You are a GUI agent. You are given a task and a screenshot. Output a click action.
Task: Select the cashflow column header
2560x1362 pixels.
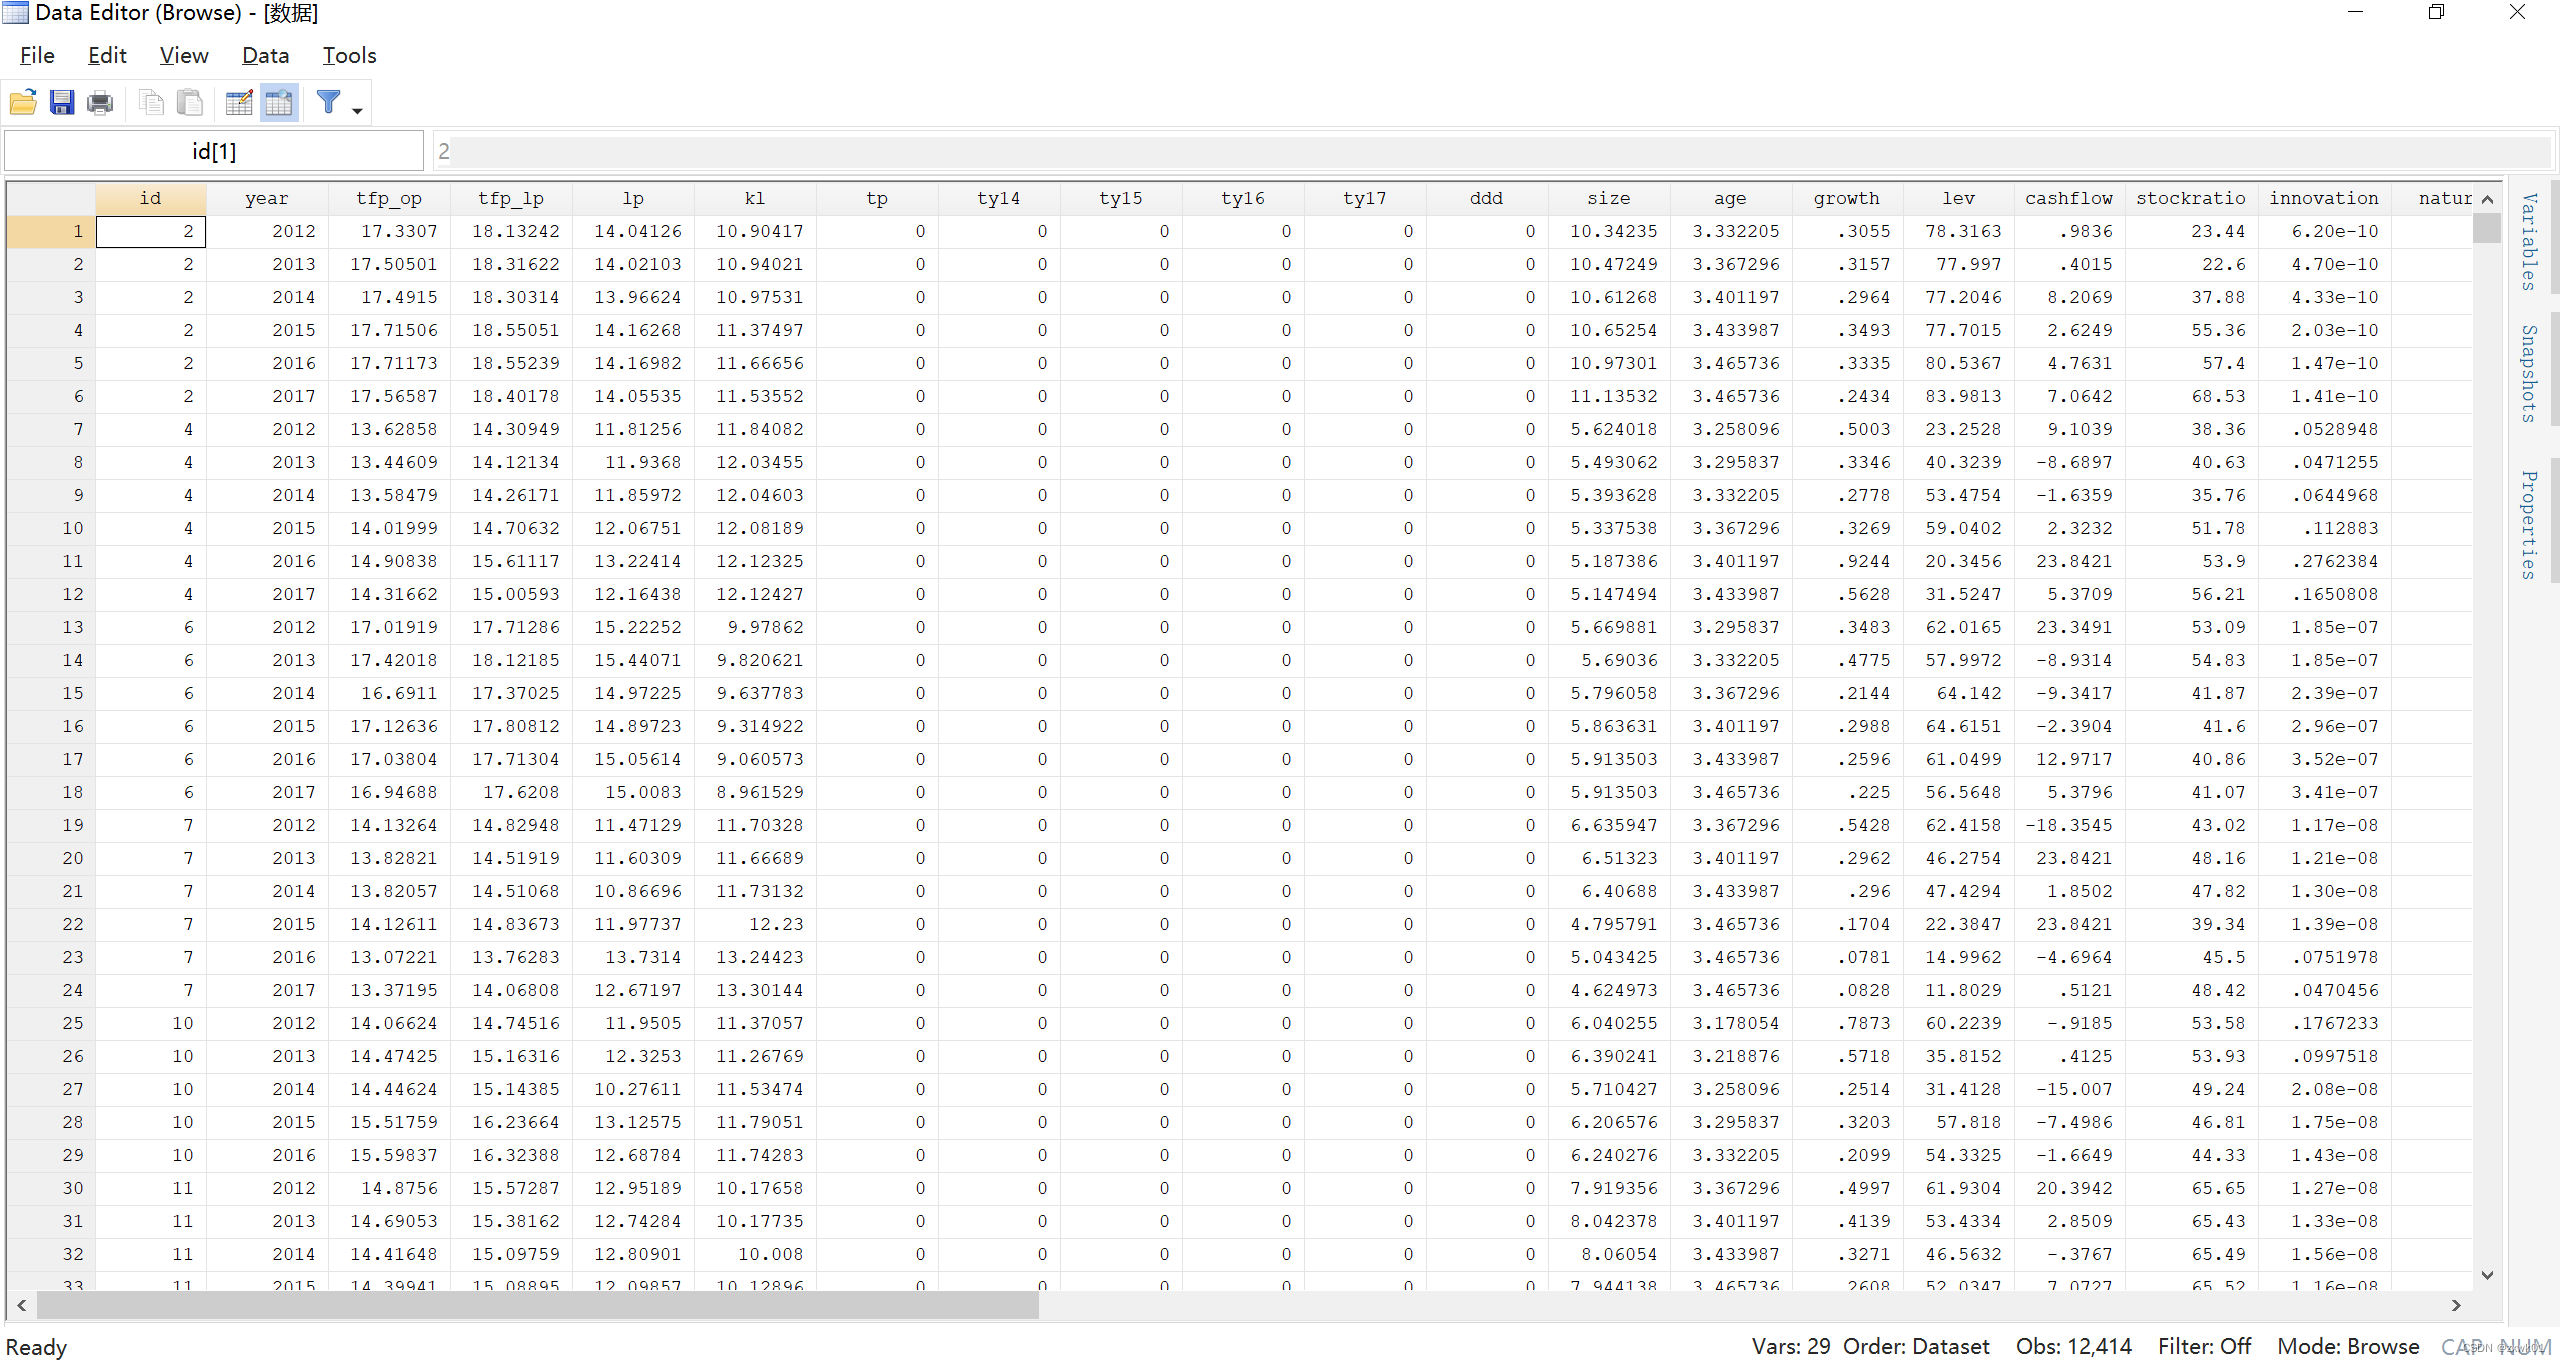2068,198
